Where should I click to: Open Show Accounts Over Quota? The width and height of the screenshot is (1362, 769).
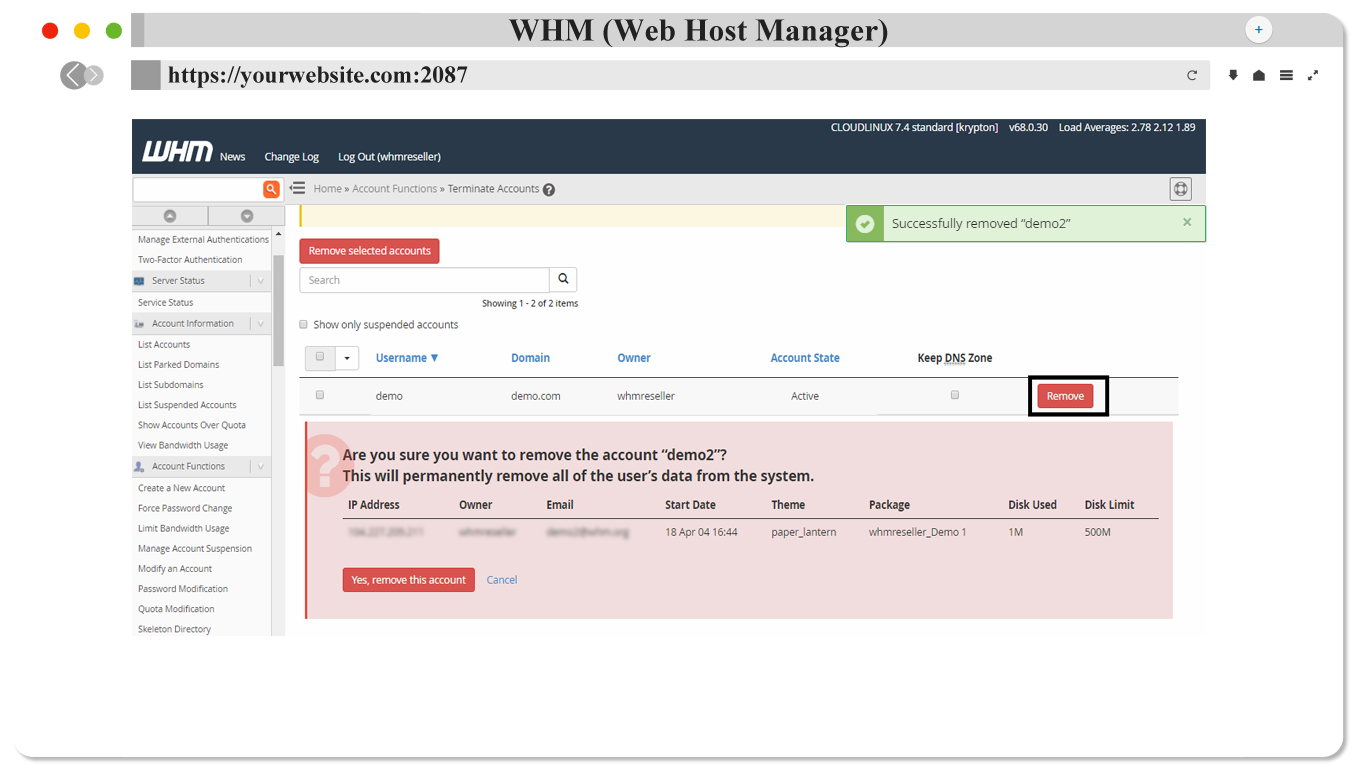[192, 425]
